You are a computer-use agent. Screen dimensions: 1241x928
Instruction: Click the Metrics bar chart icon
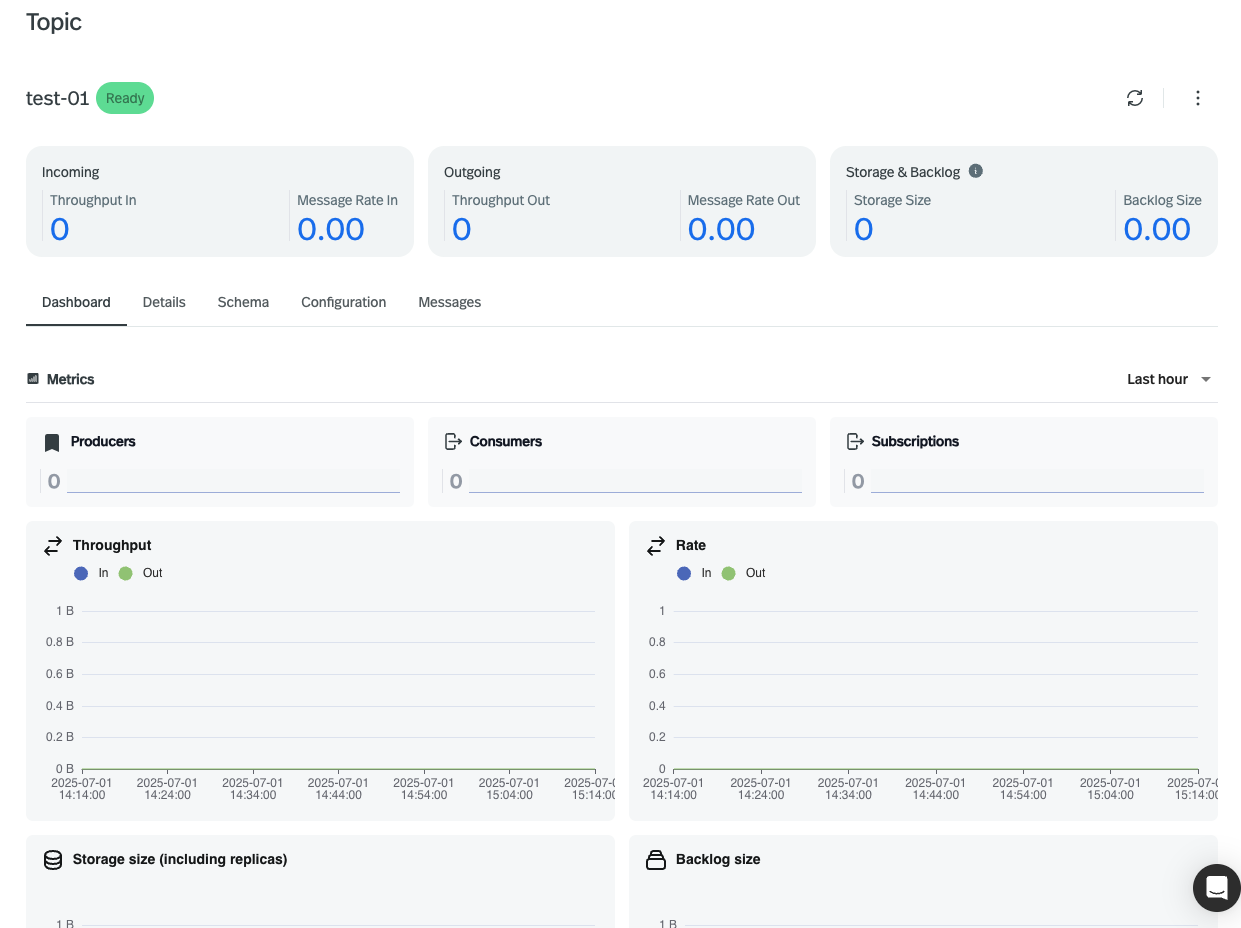(x=33, y=378)
